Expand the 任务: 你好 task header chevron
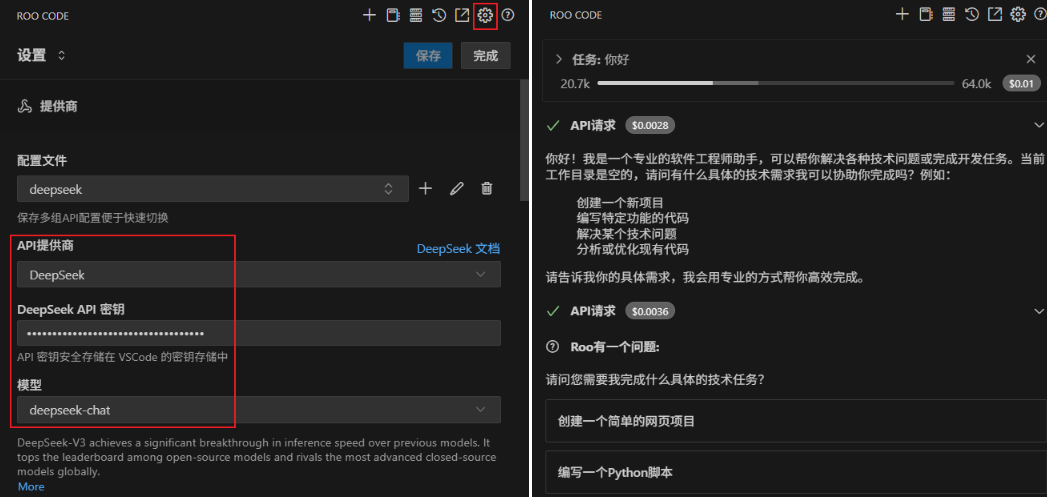 [559, 60]
